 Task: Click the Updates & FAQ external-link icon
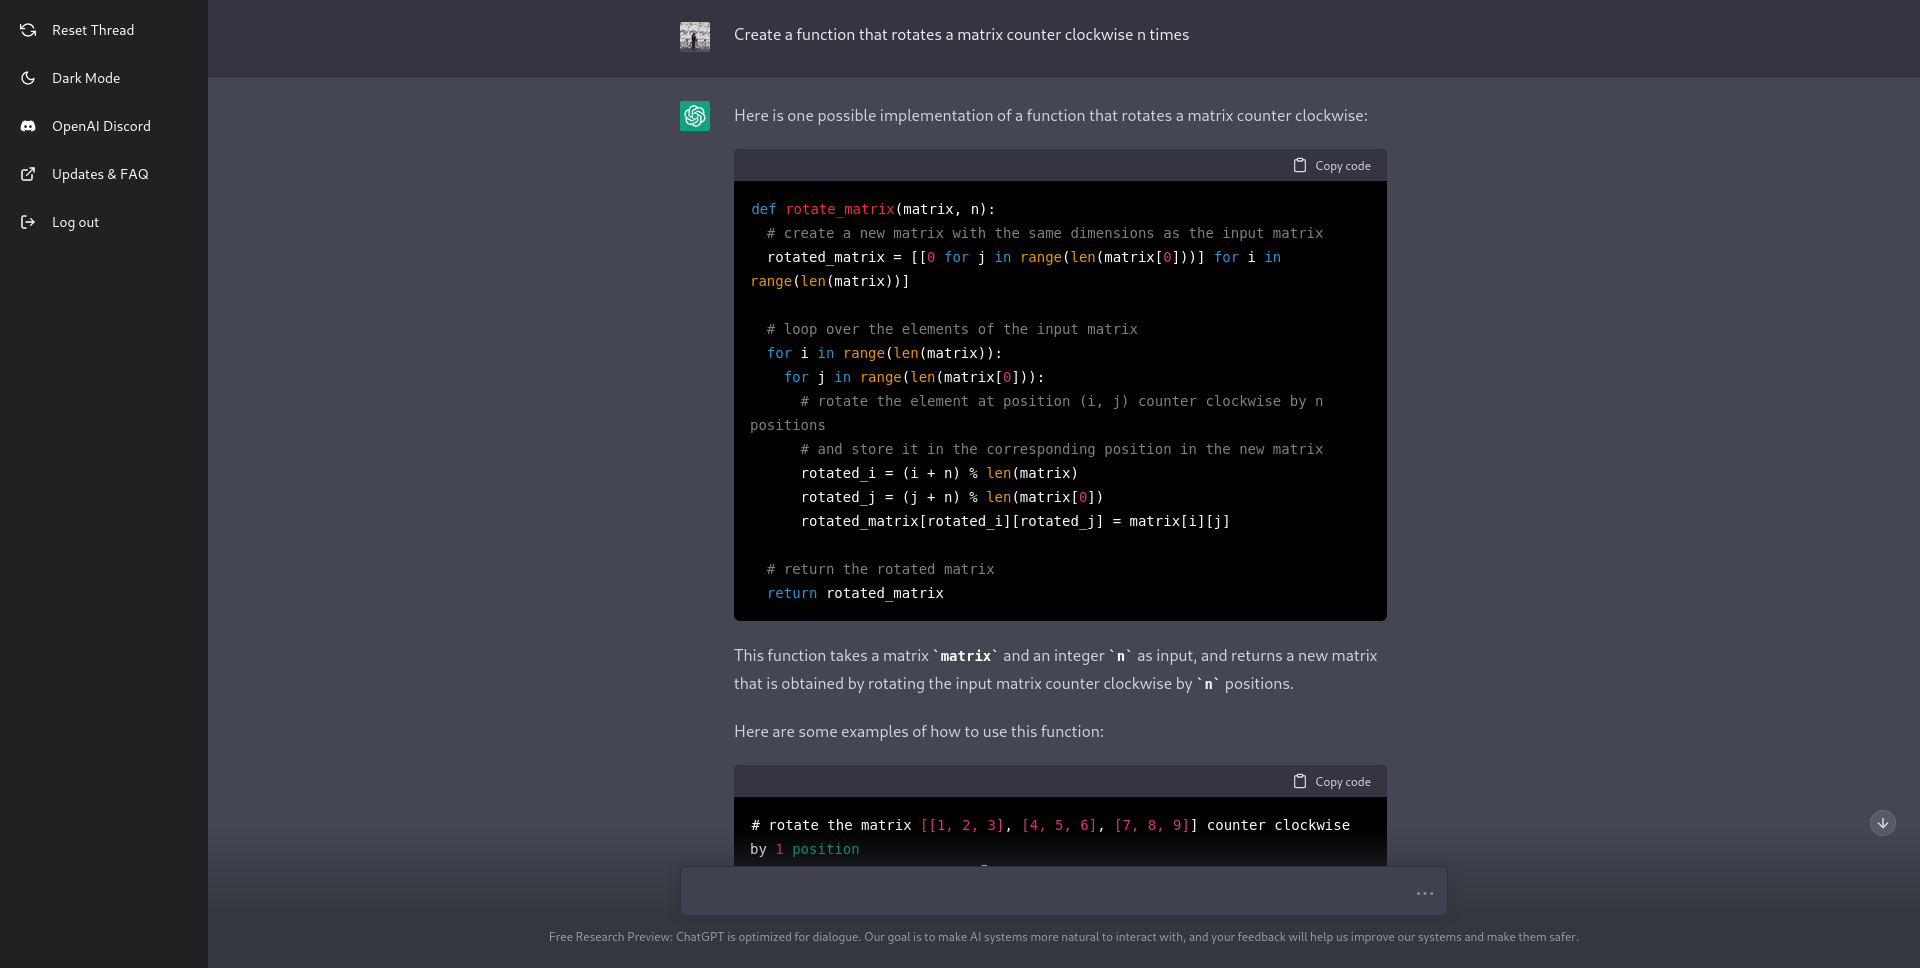(28, 174)
